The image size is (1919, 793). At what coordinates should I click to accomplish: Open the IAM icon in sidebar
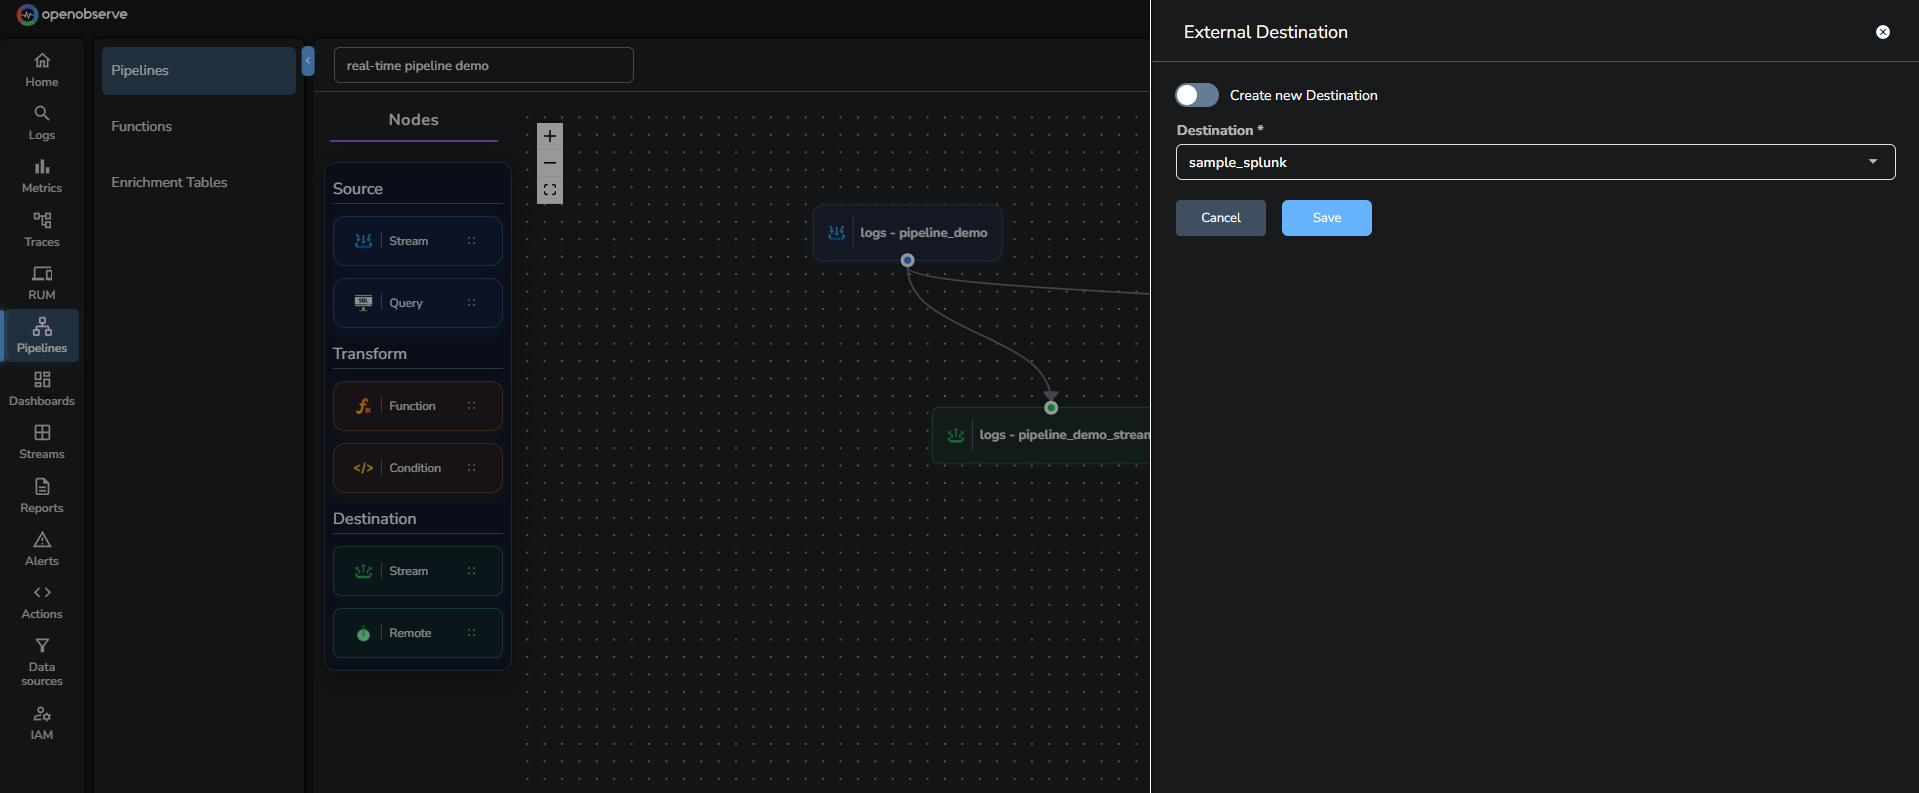coord(41,714)
